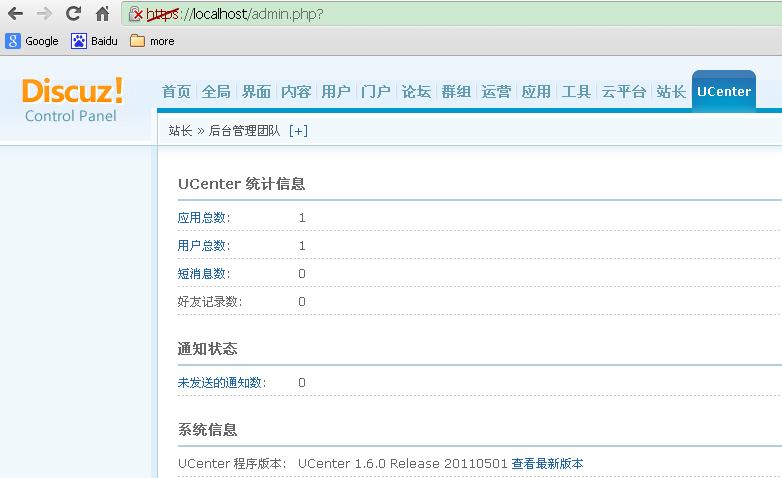Open the 用户 tab

336,91
